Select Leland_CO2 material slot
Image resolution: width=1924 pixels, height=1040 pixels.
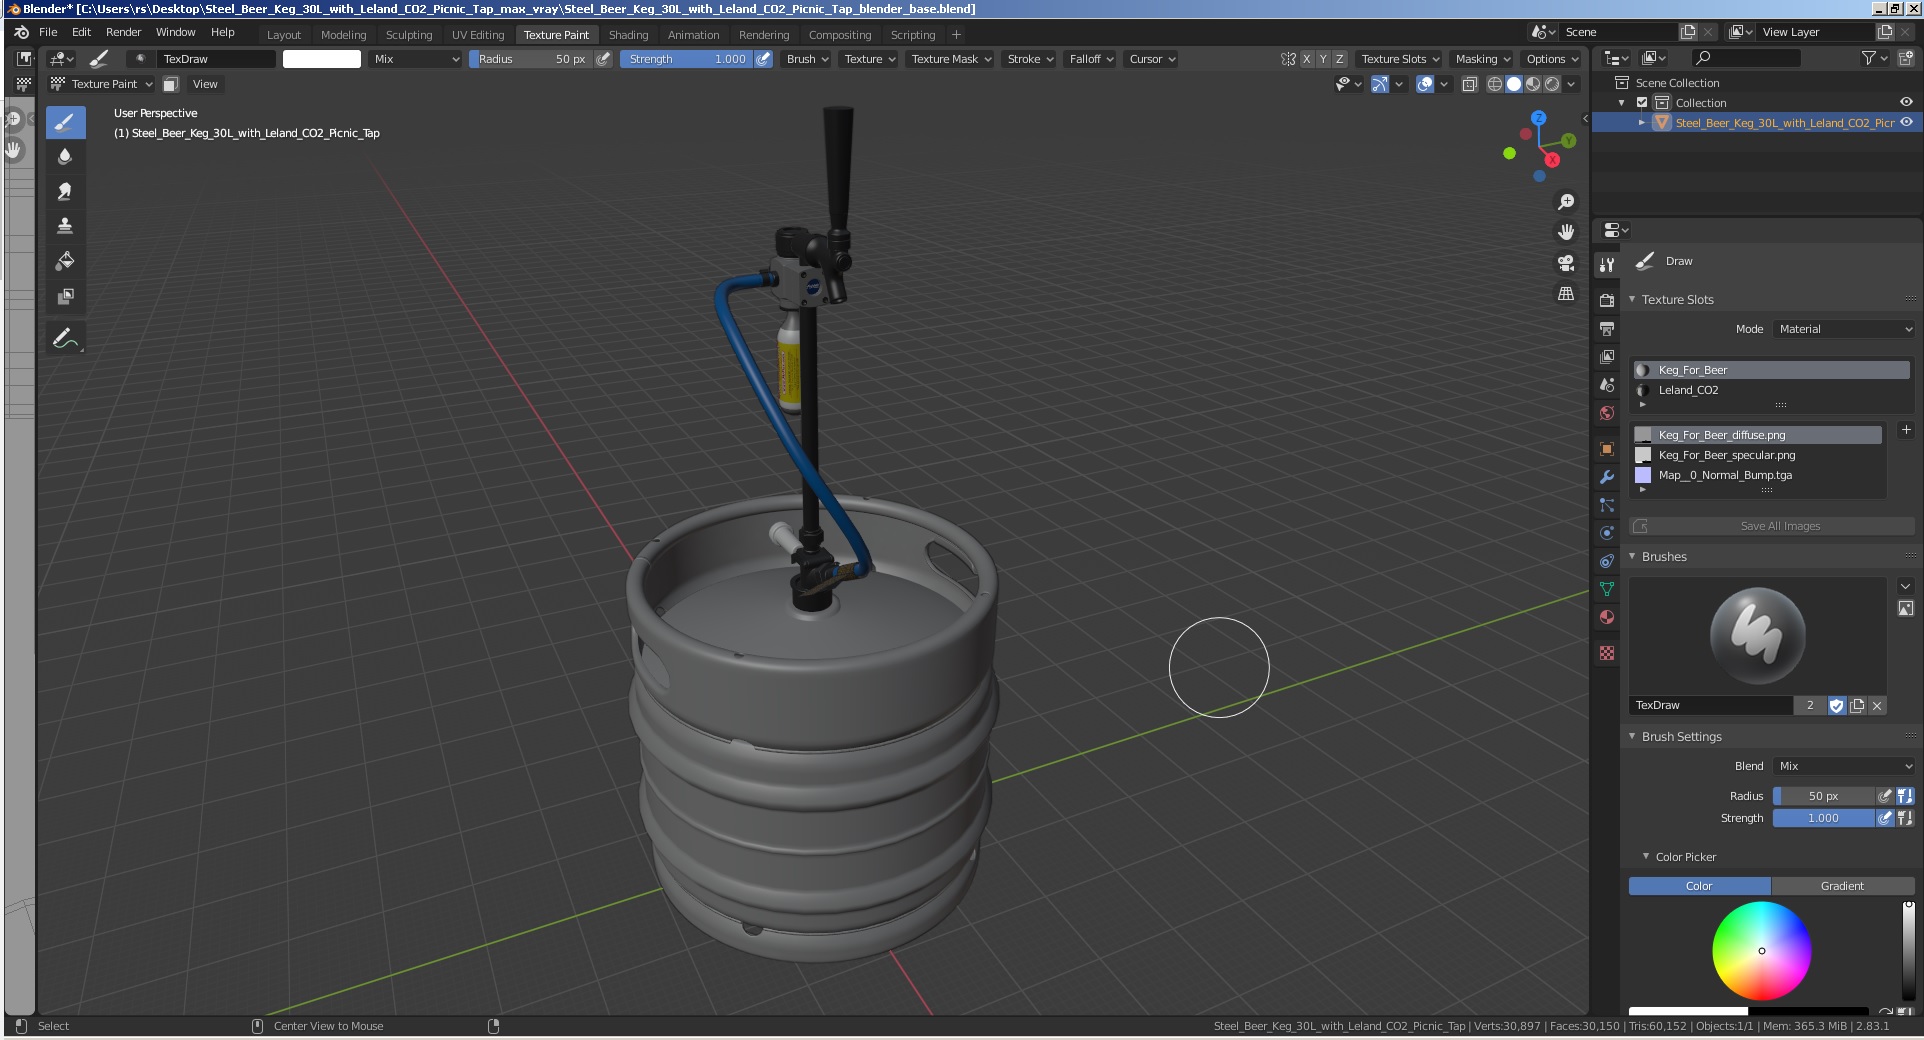coord(1771,390)
